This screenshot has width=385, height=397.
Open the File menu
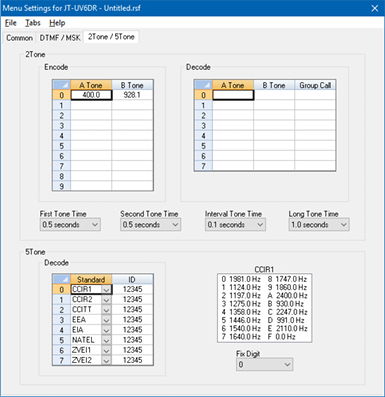[11, 23]
